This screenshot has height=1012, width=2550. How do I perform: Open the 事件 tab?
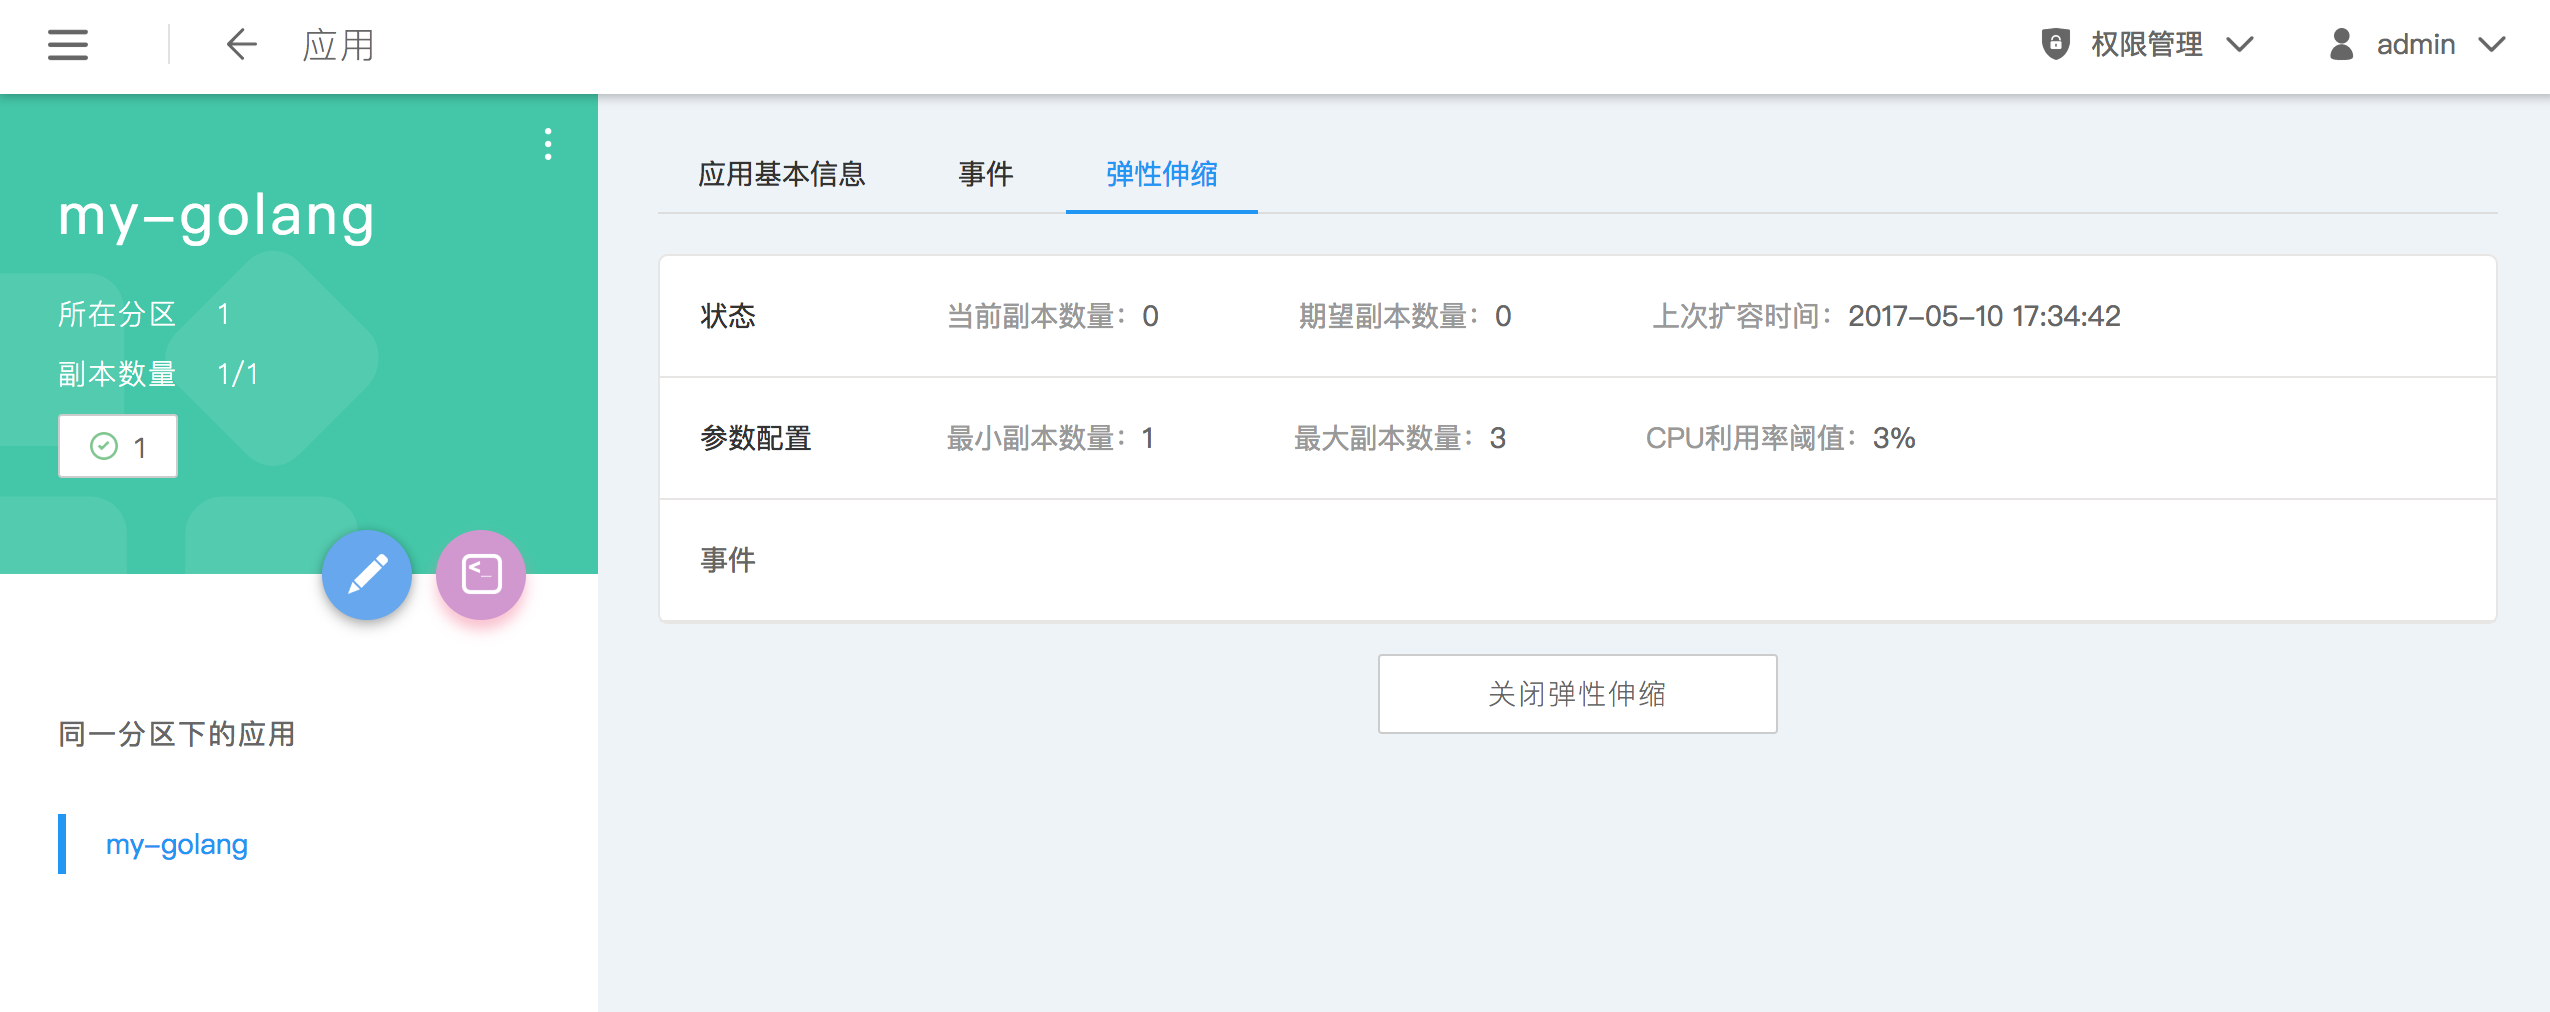tap(985, 174)
